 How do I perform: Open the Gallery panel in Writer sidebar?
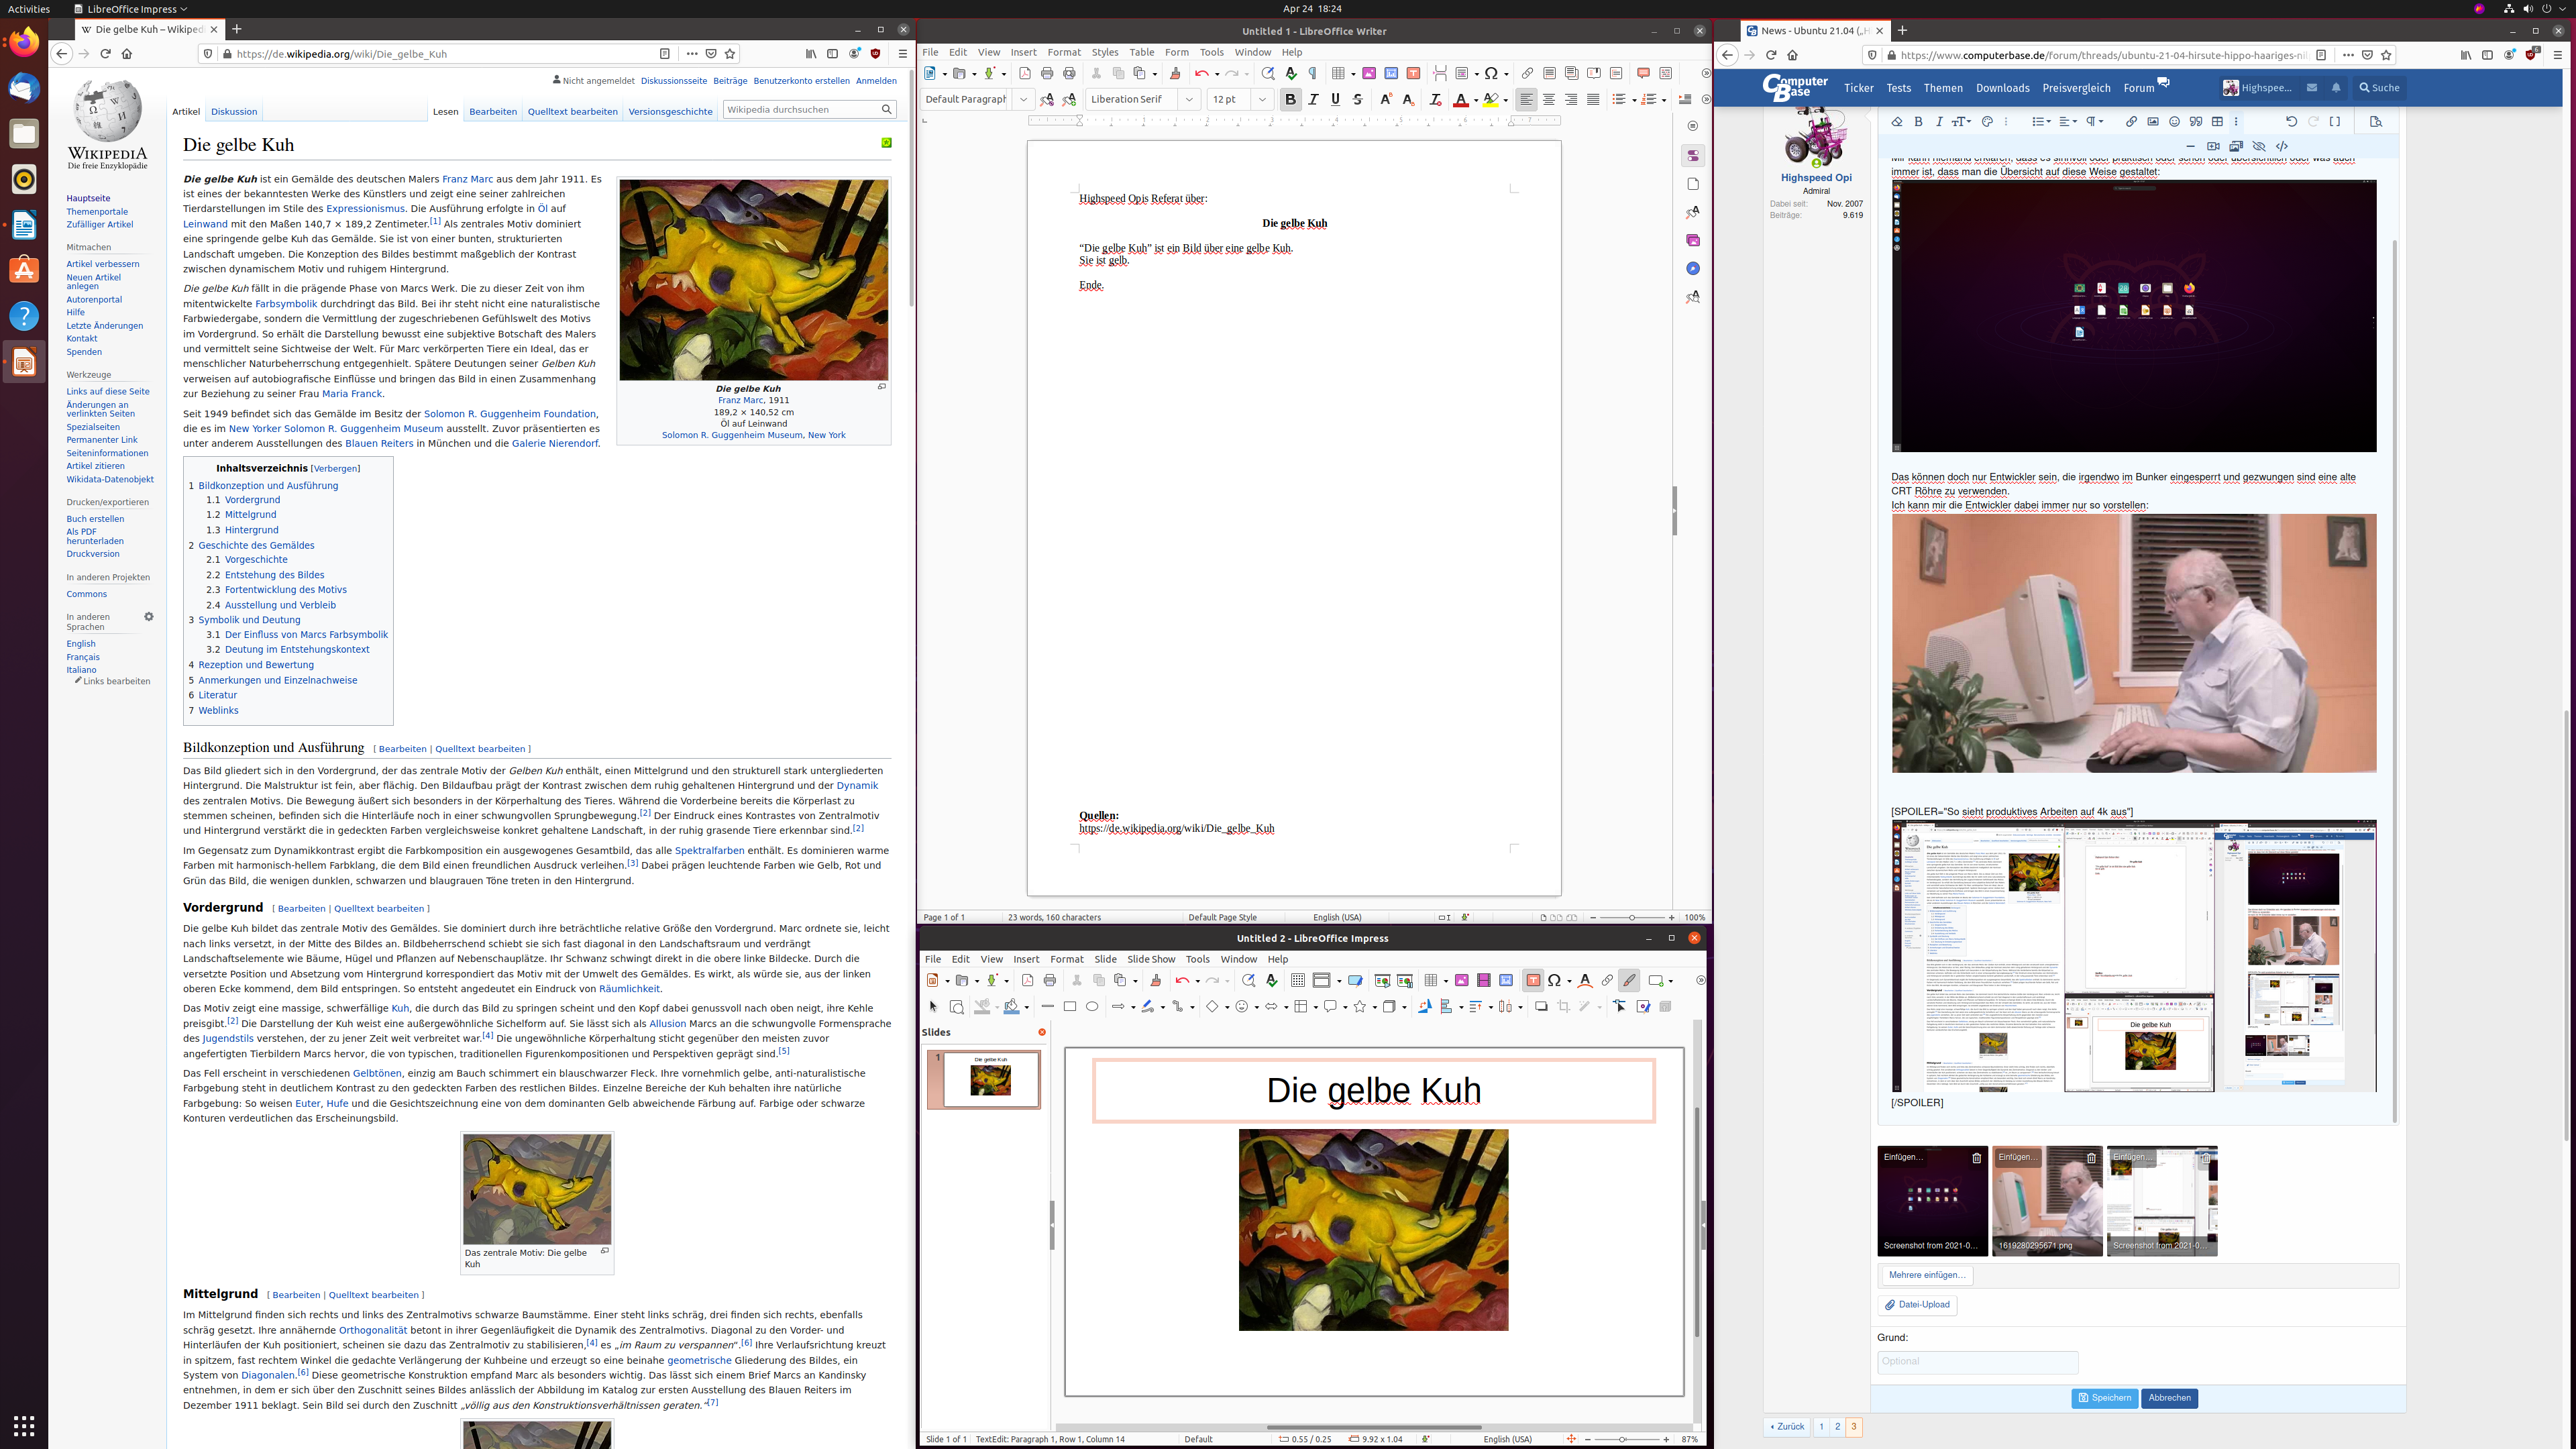pos(1692,240)
